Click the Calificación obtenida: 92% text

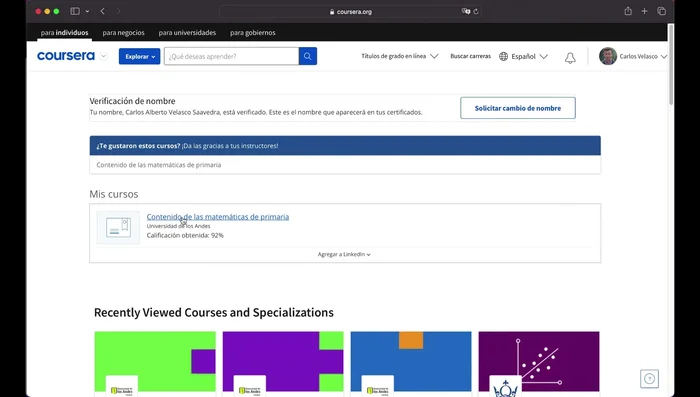[x=185, y=235]
